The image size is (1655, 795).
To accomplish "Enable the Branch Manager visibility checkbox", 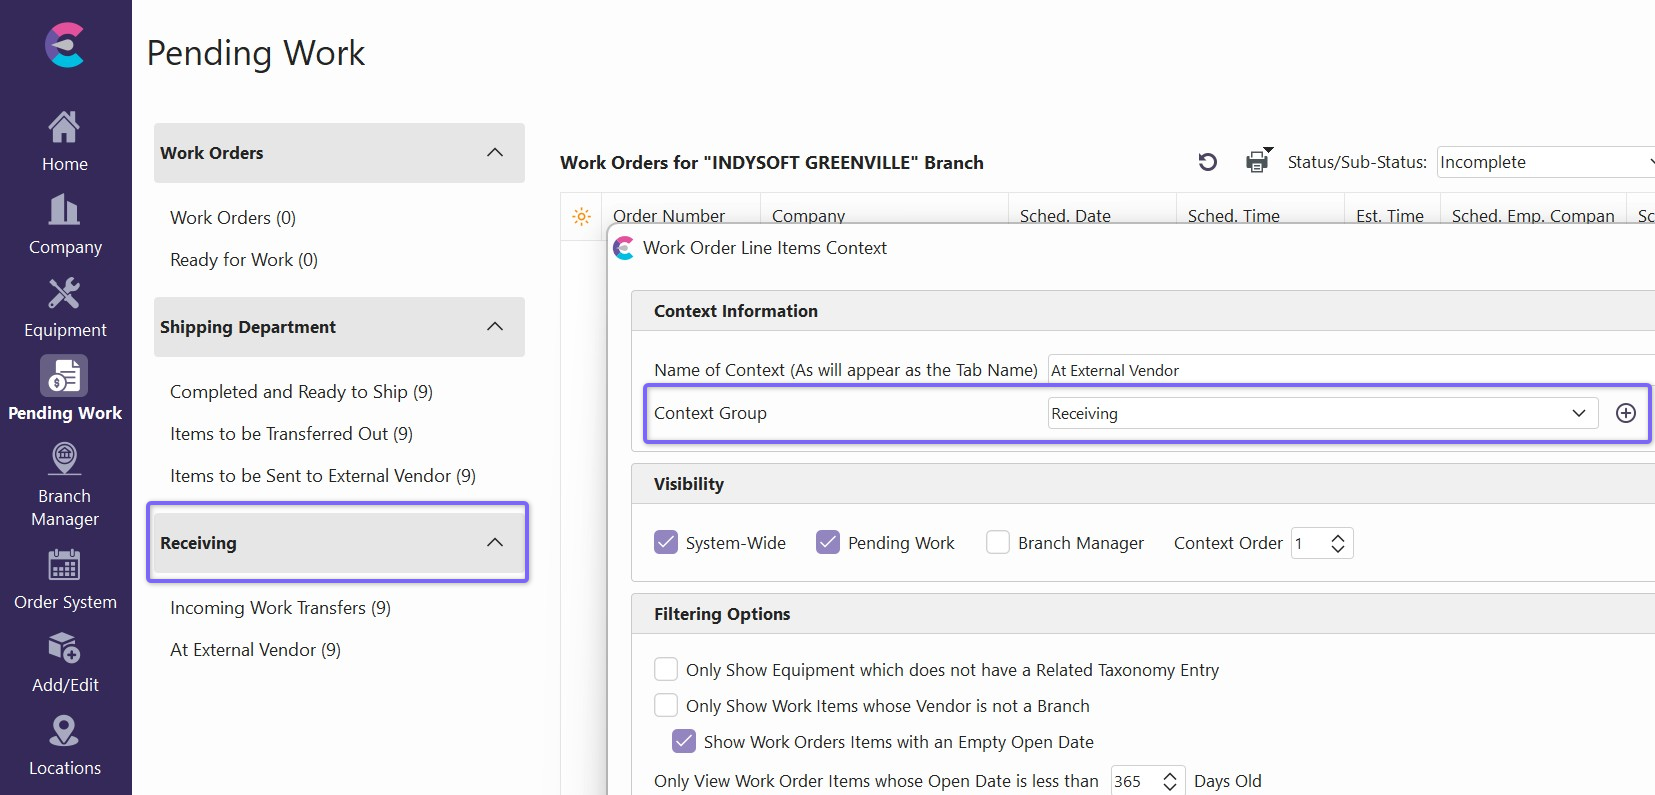I will point(998,542).
